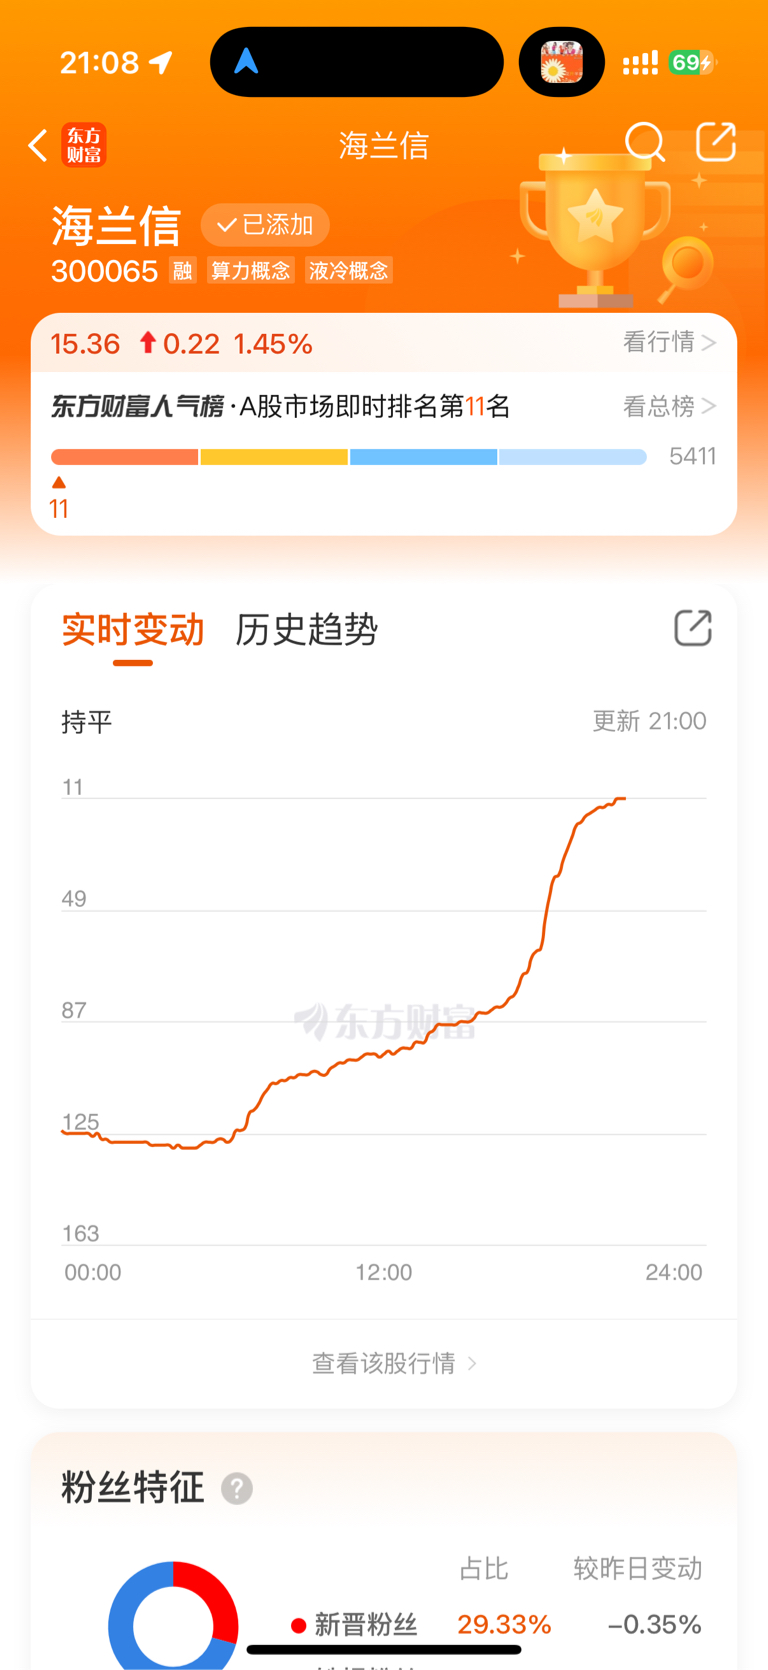
Task: Tap the location arrow in status bar
Action: point(161,62)
